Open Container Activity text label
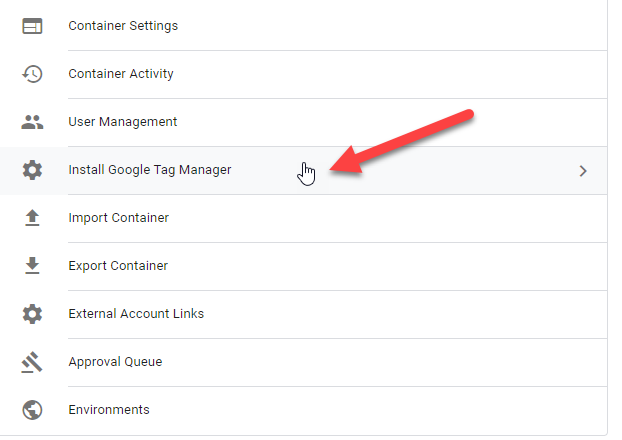 click(x=121, y=74)
